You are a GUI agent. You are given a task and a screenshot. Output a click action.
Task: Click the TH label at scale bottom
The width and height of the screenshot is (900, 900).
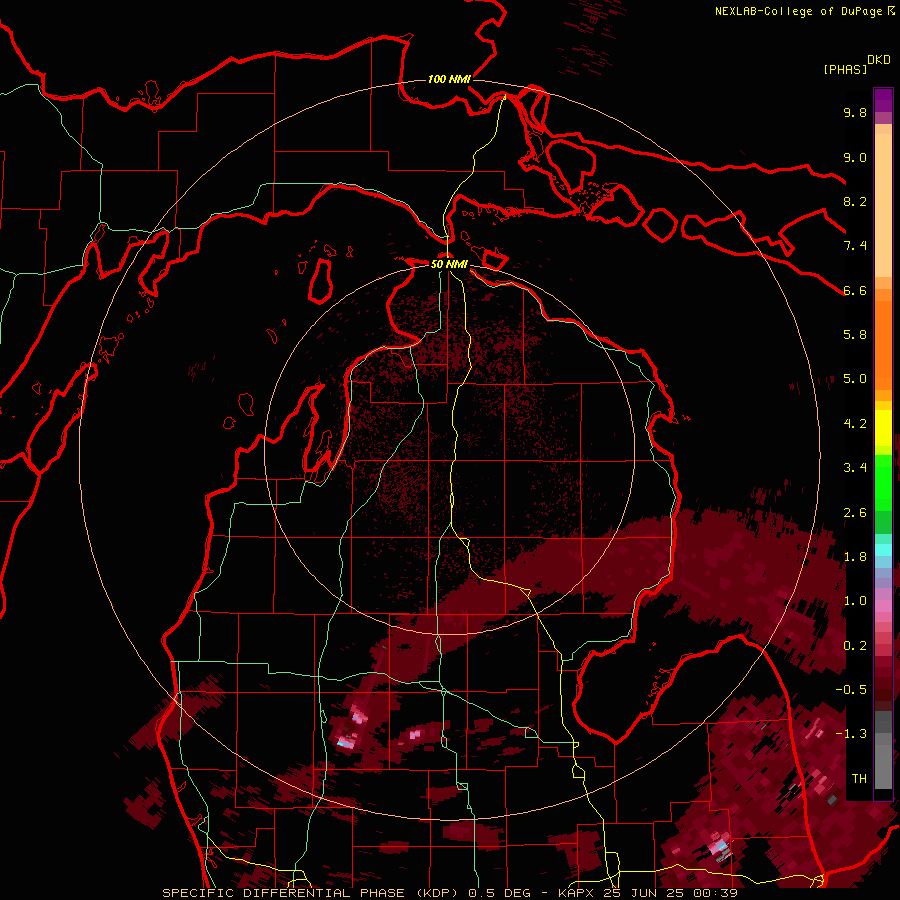859,779
